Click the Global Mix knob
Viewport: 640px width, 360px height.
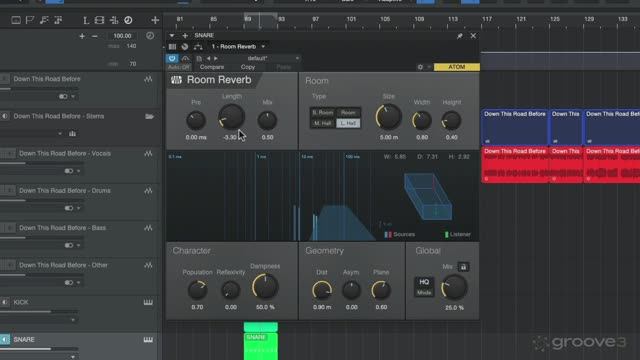tap(454, 287)
